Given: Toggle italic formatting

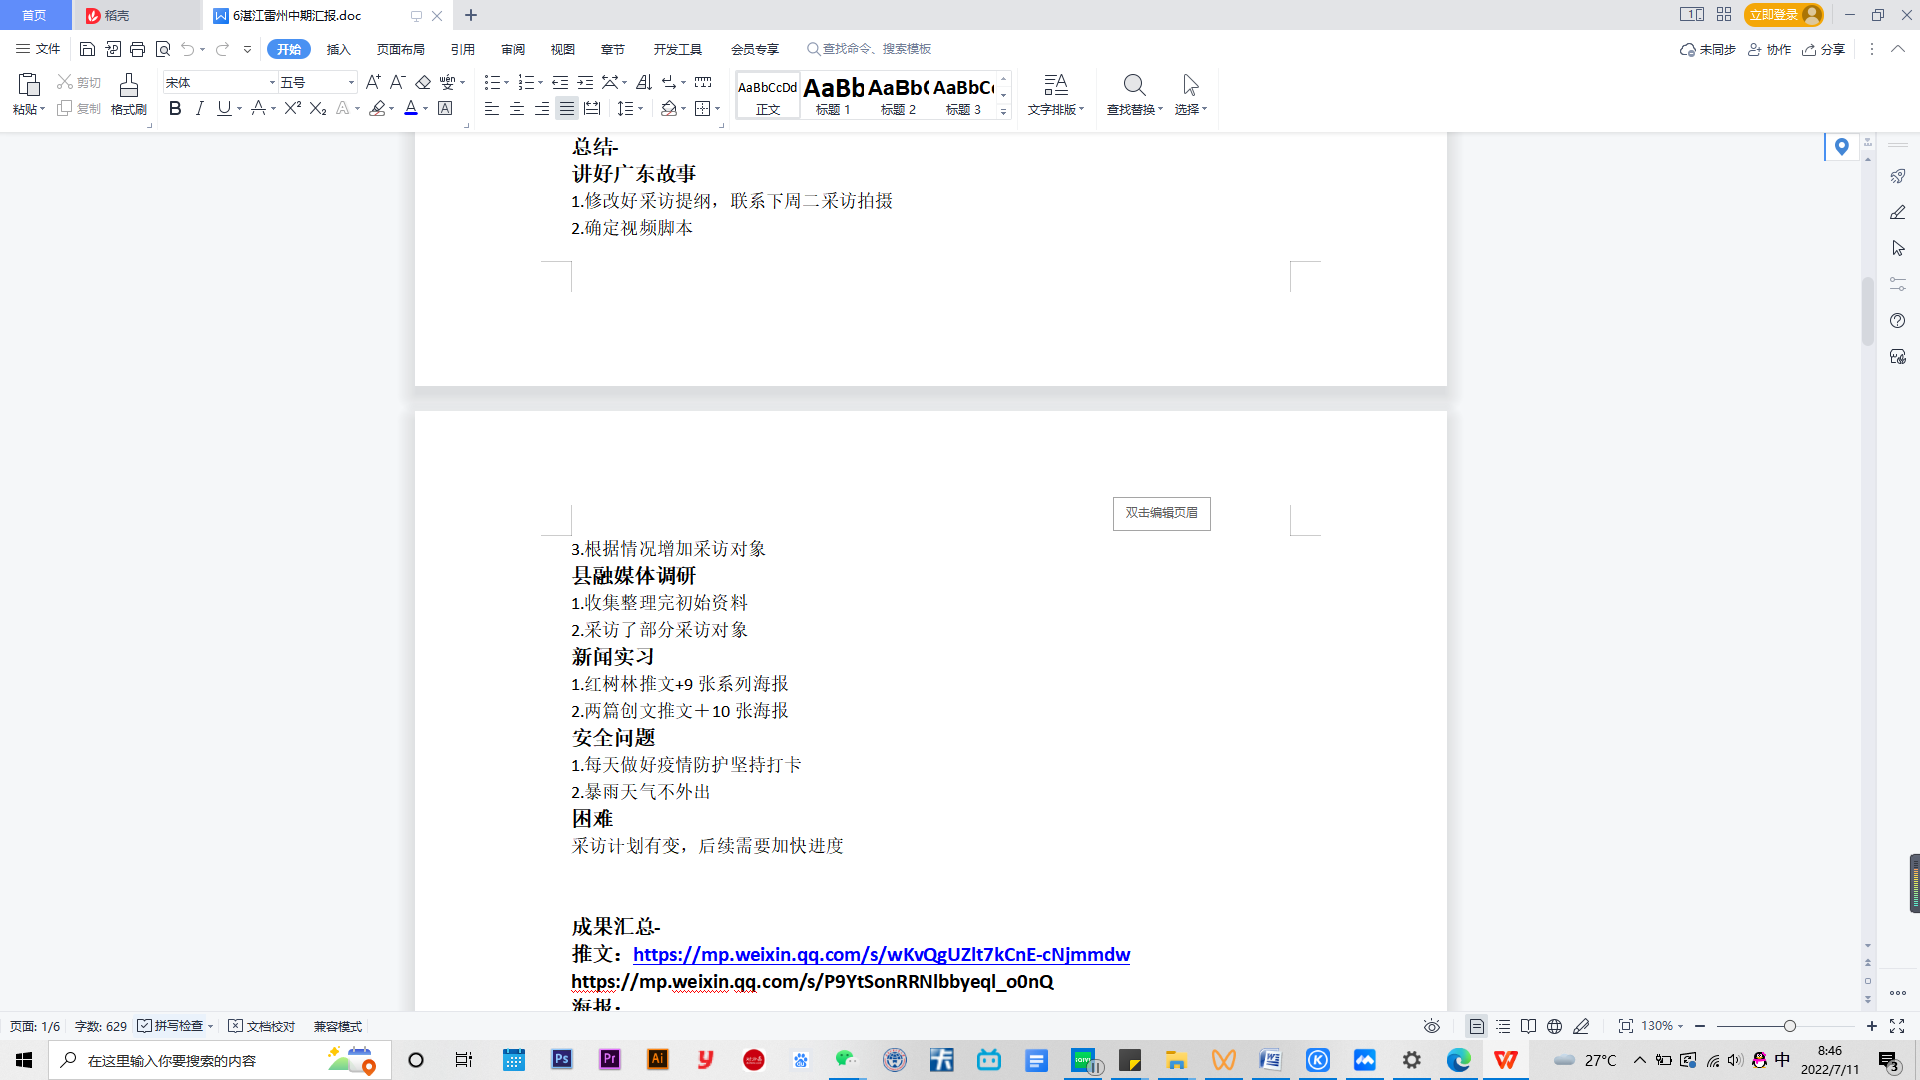Looking at the screenshot, I should 199,108.
